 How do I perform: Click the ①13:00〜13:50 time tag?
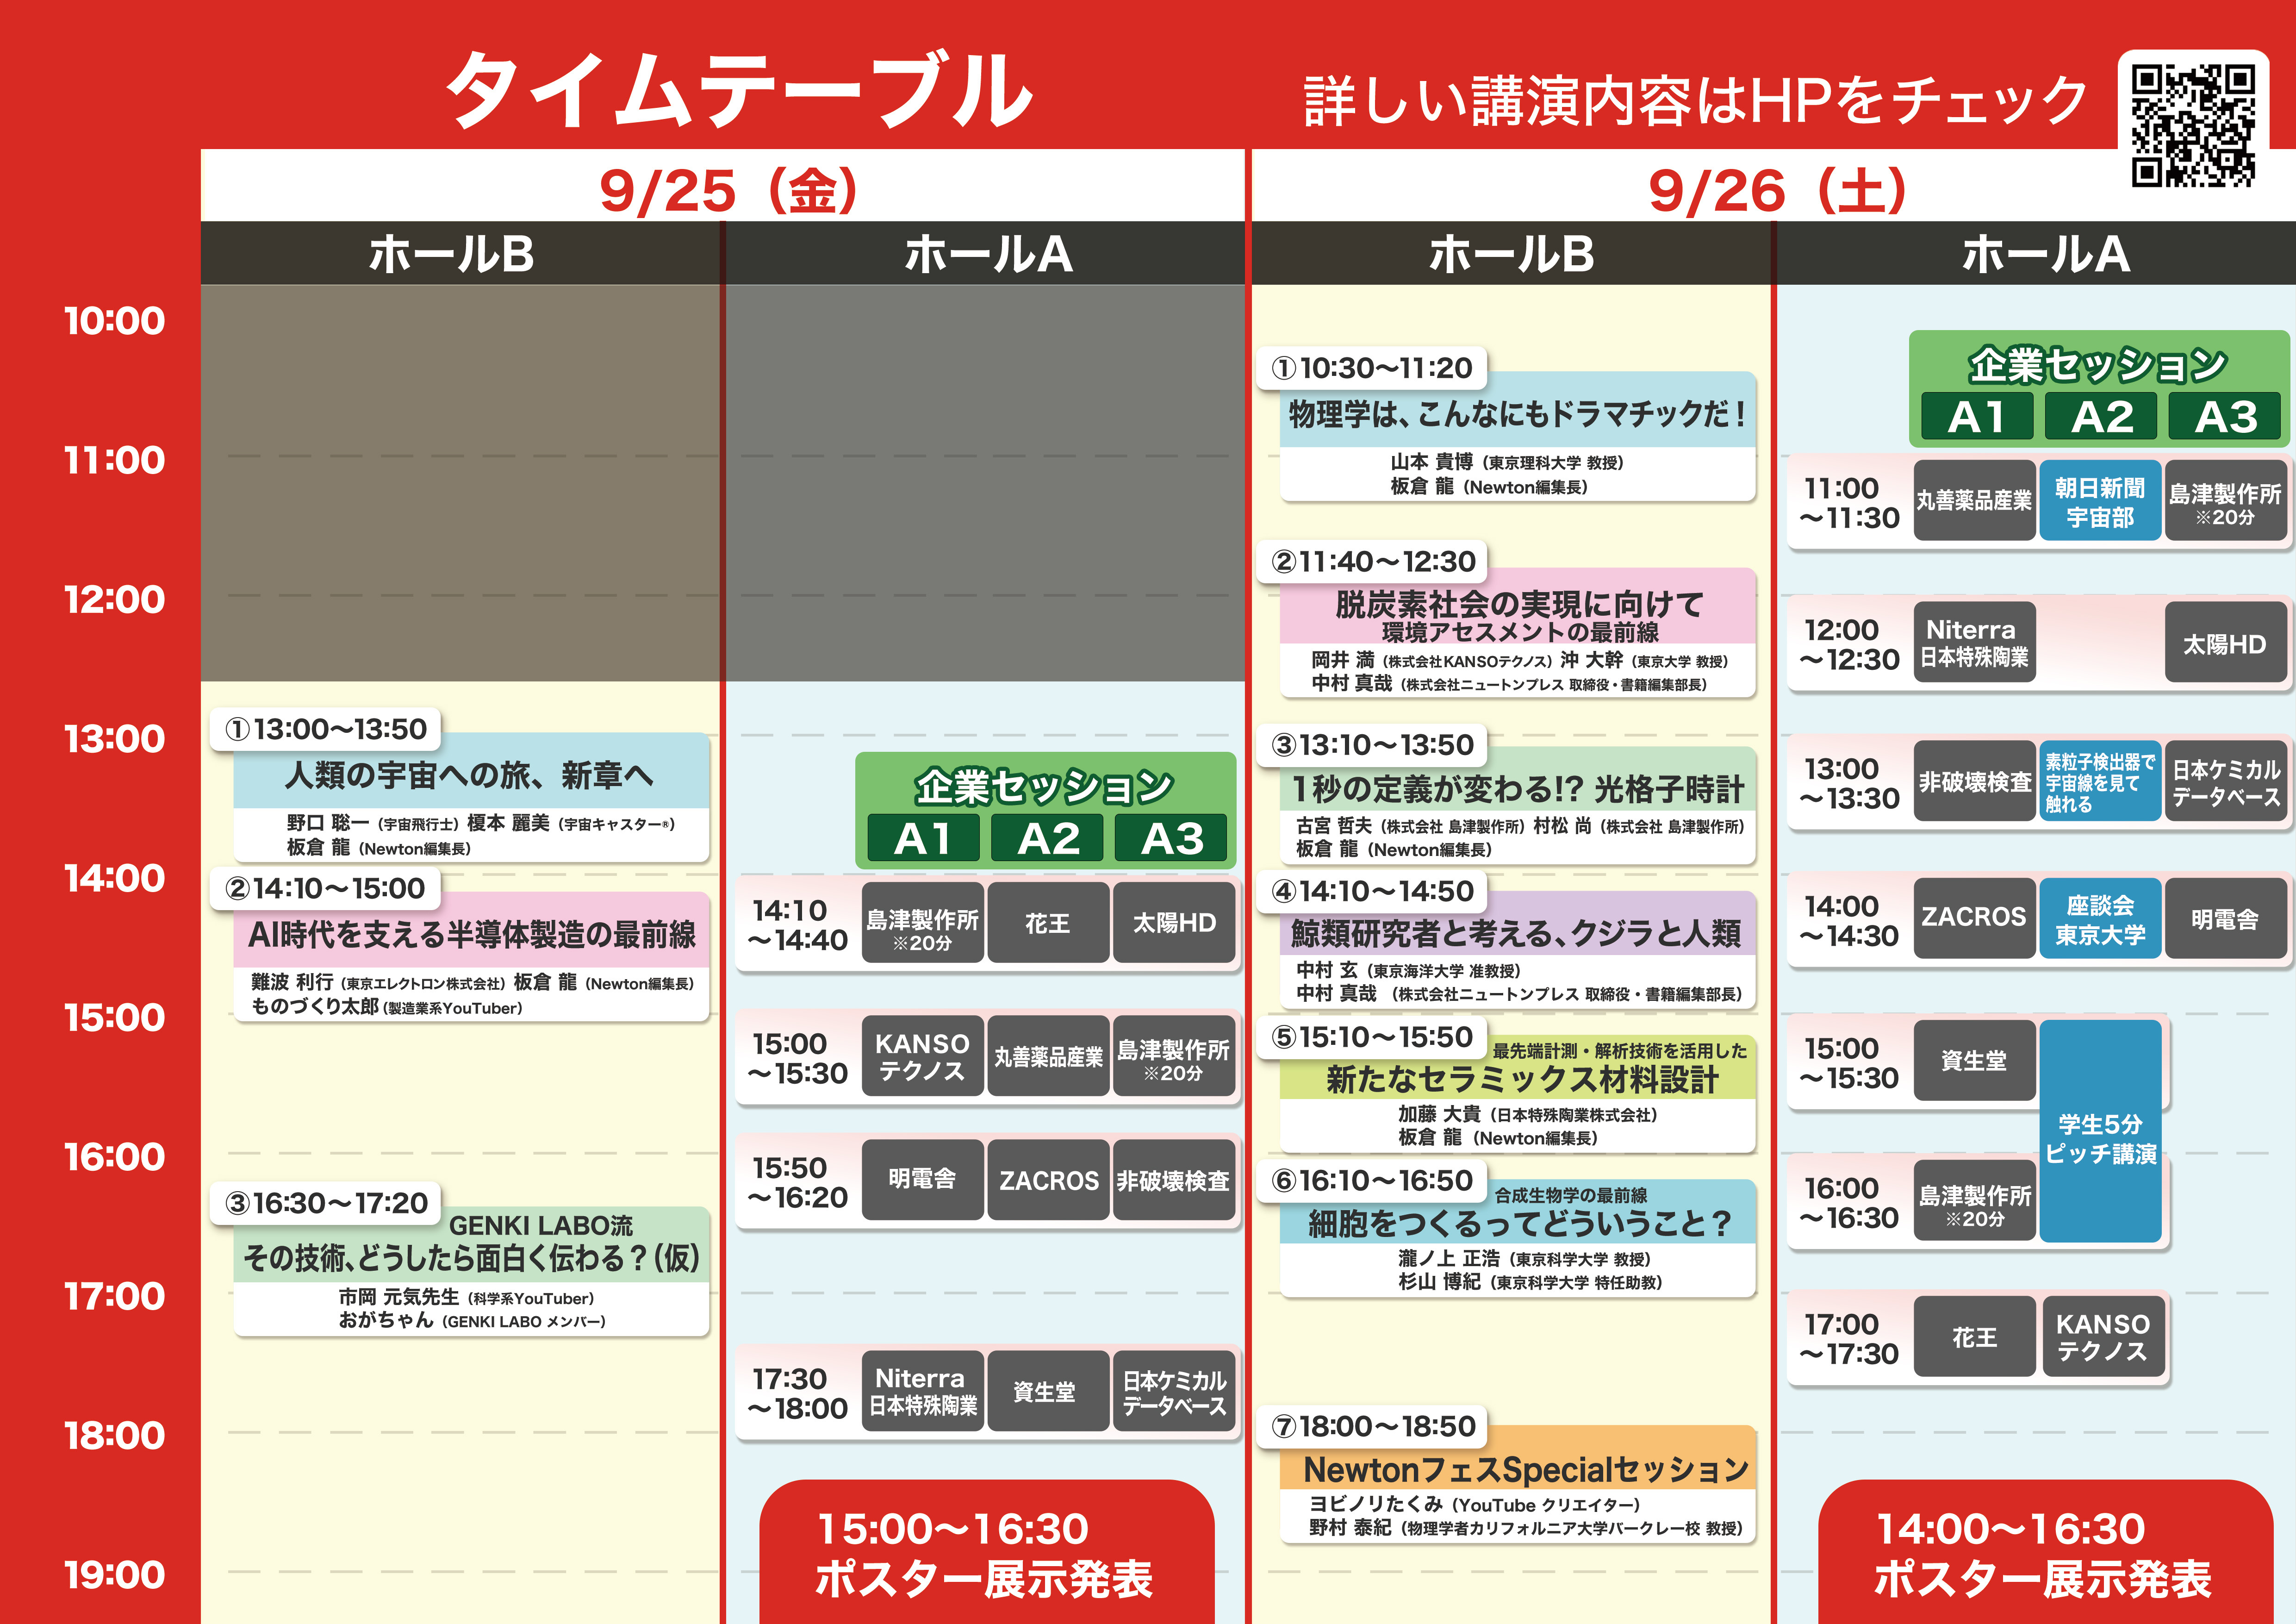click(326, 729)
